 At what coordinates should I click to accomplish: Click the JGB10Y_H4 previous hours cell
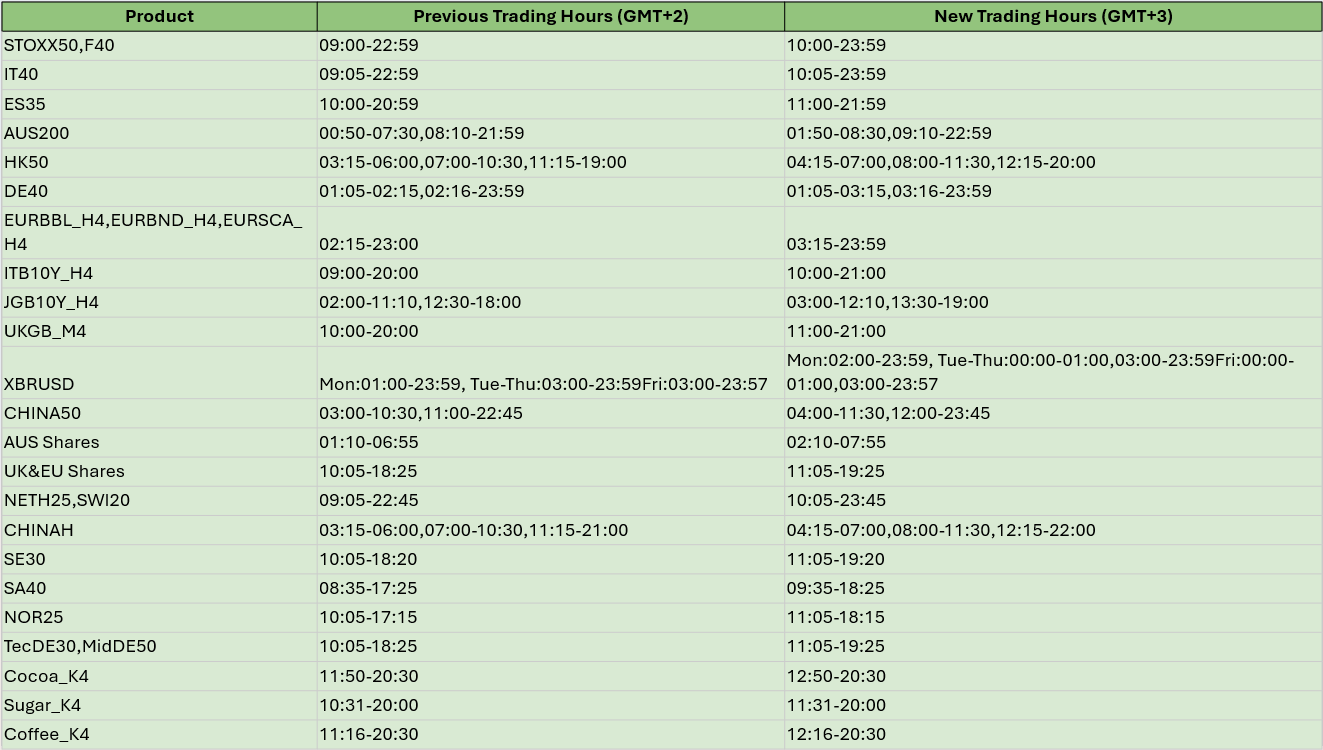click(x=551, y=302)
